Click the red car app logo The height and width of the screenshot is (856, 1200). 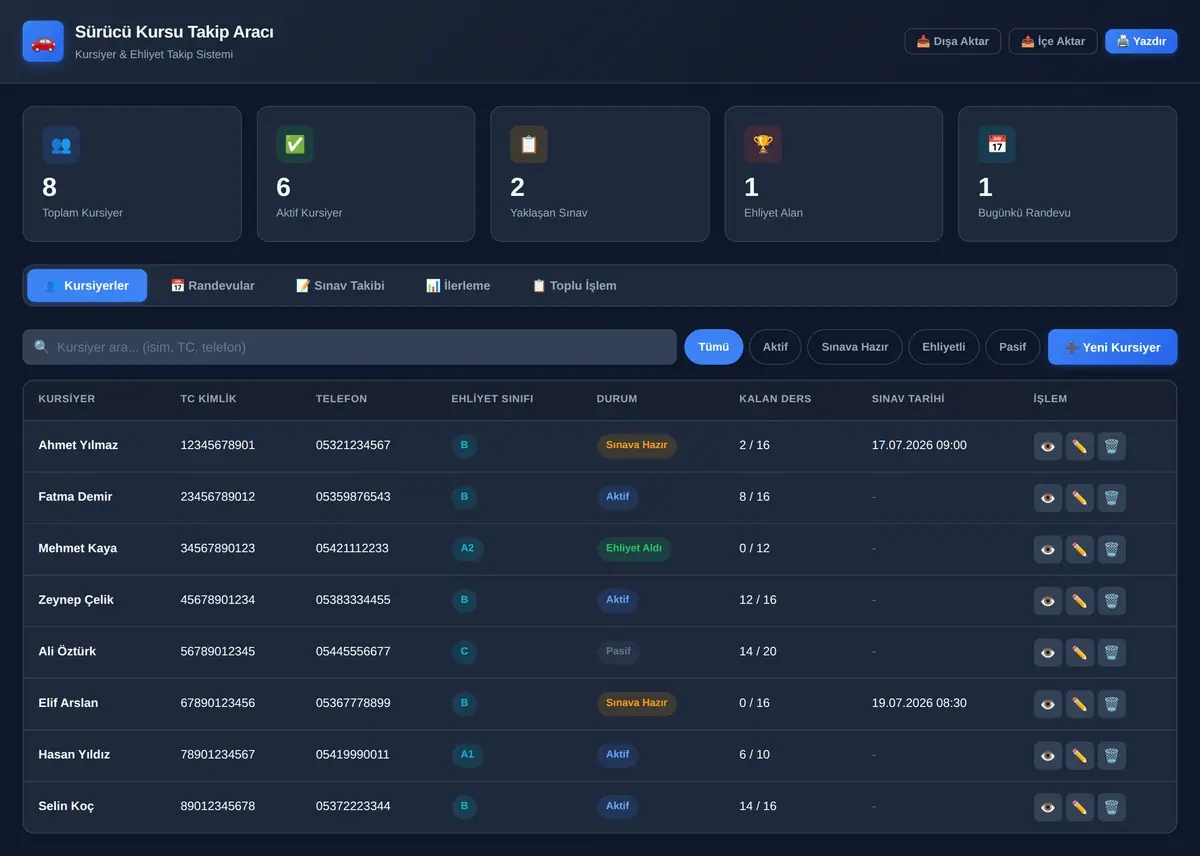point(43,42)
